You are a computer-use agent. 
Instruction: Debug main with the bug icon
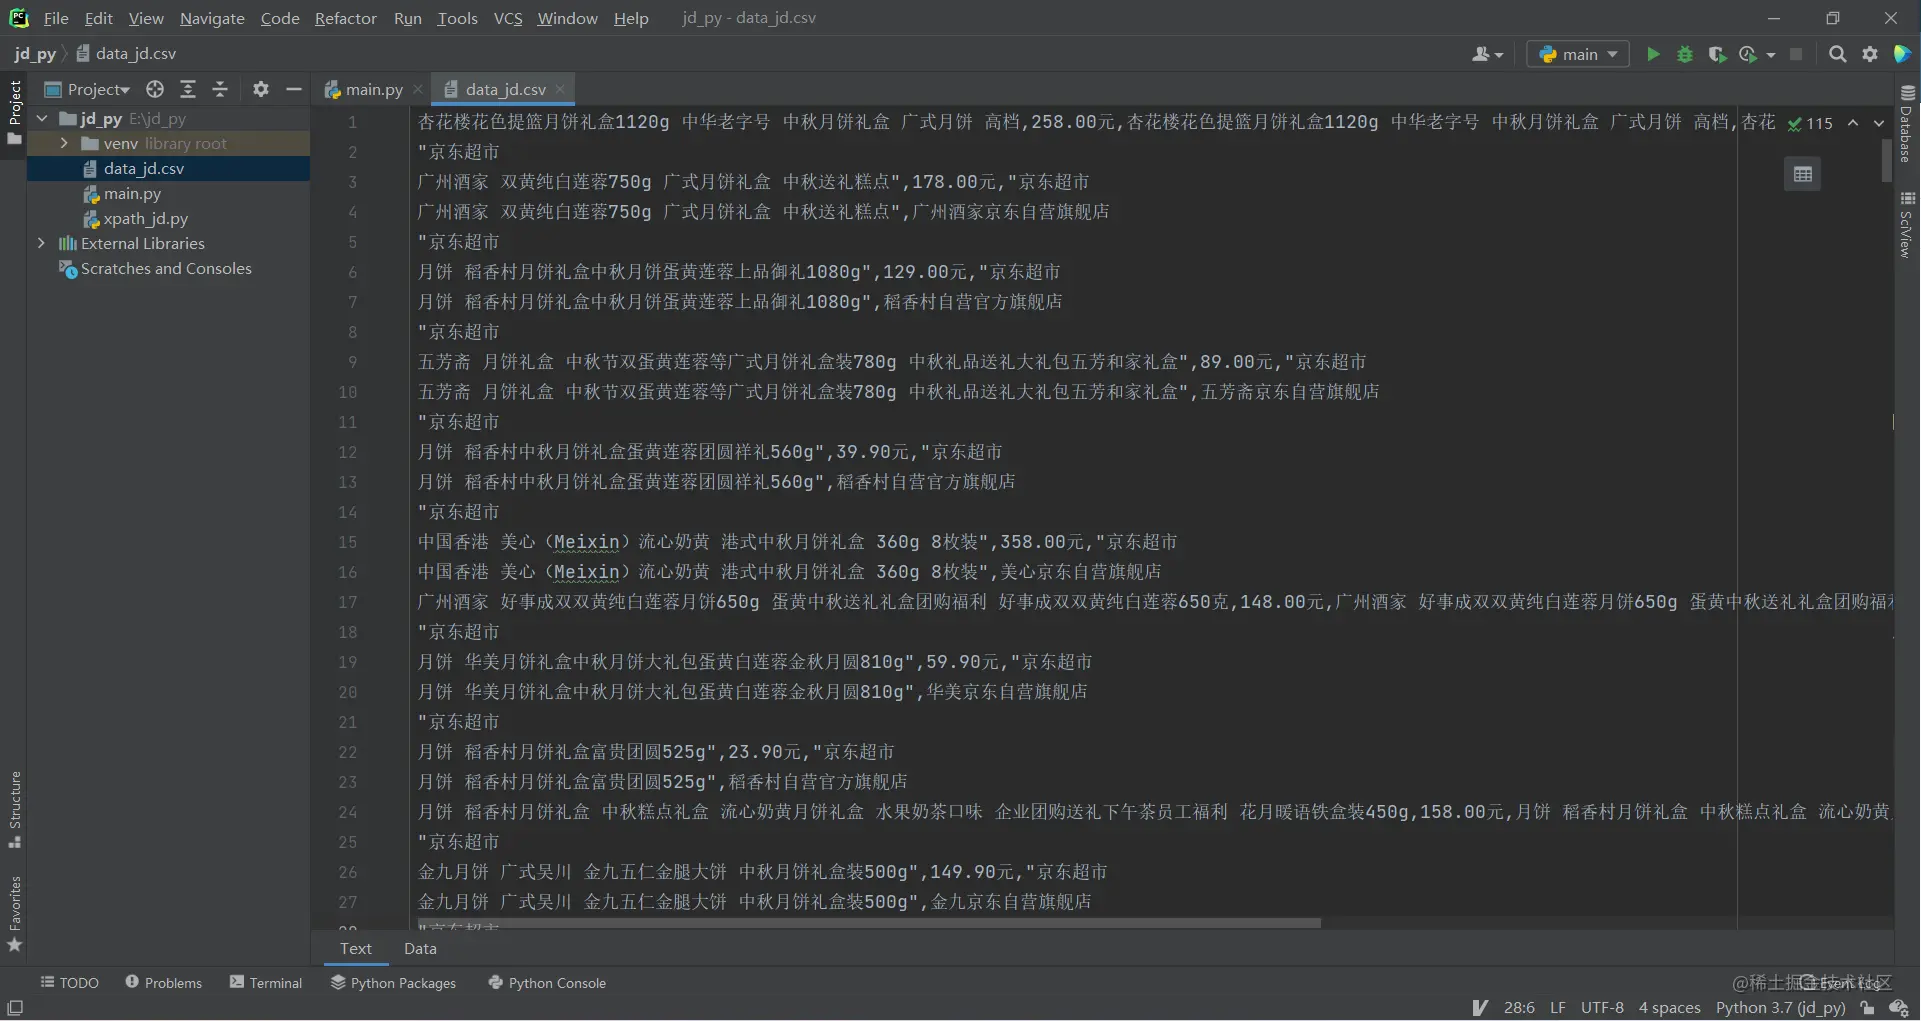[x=1685, y=54]
